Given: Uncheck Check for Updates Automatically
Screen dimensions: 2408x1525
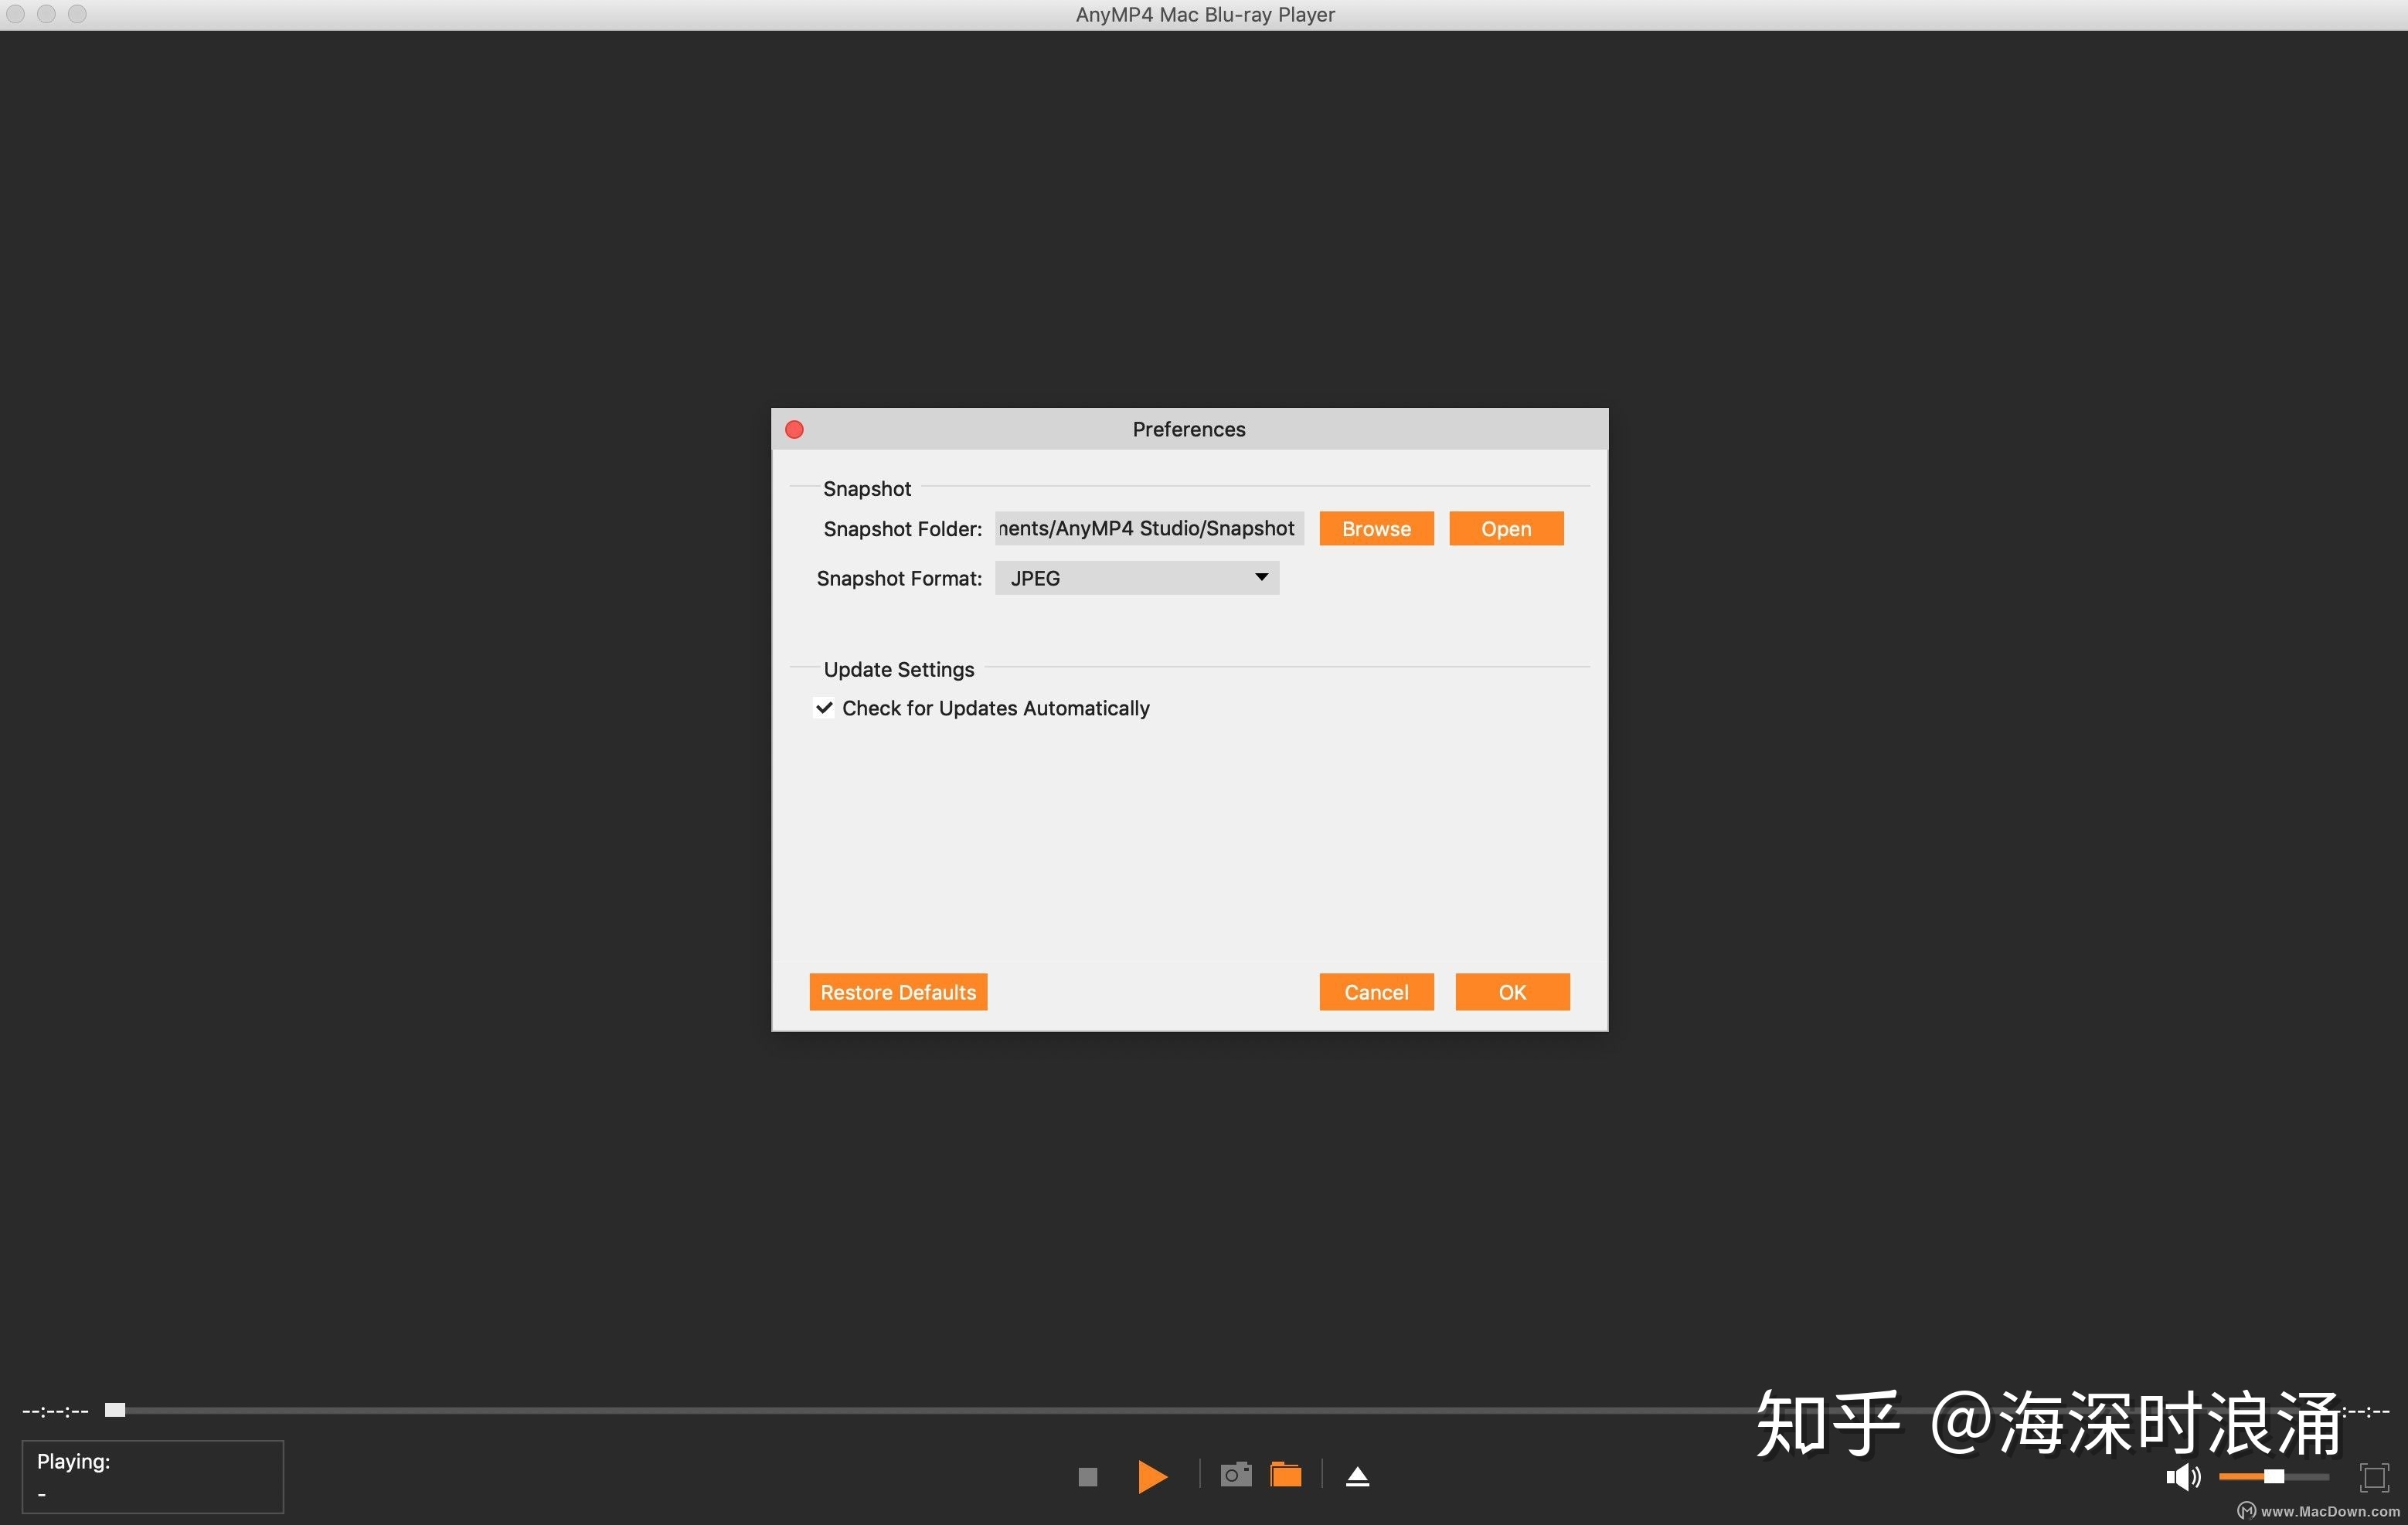Looking at the screenshot, I should [x=824, y=708].
